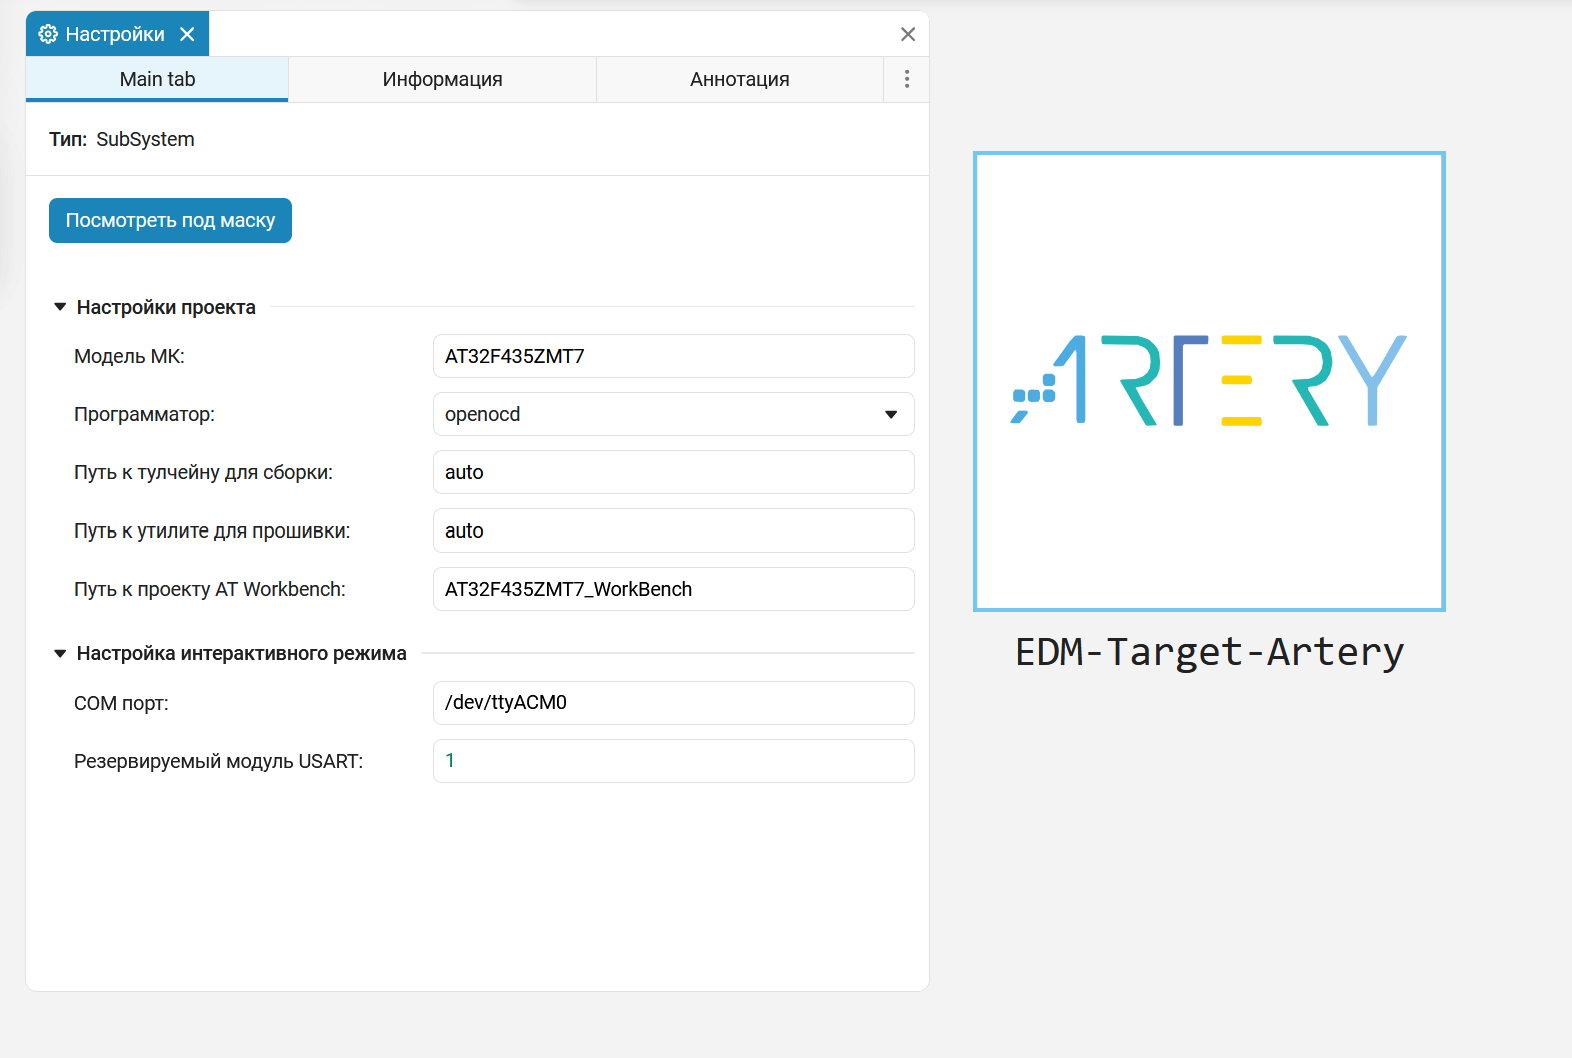The width and height of the screenshot is (1572, 1058).
Task: Collapse the Настройка интерактивного режима section
Action: (x=60, y=653)
